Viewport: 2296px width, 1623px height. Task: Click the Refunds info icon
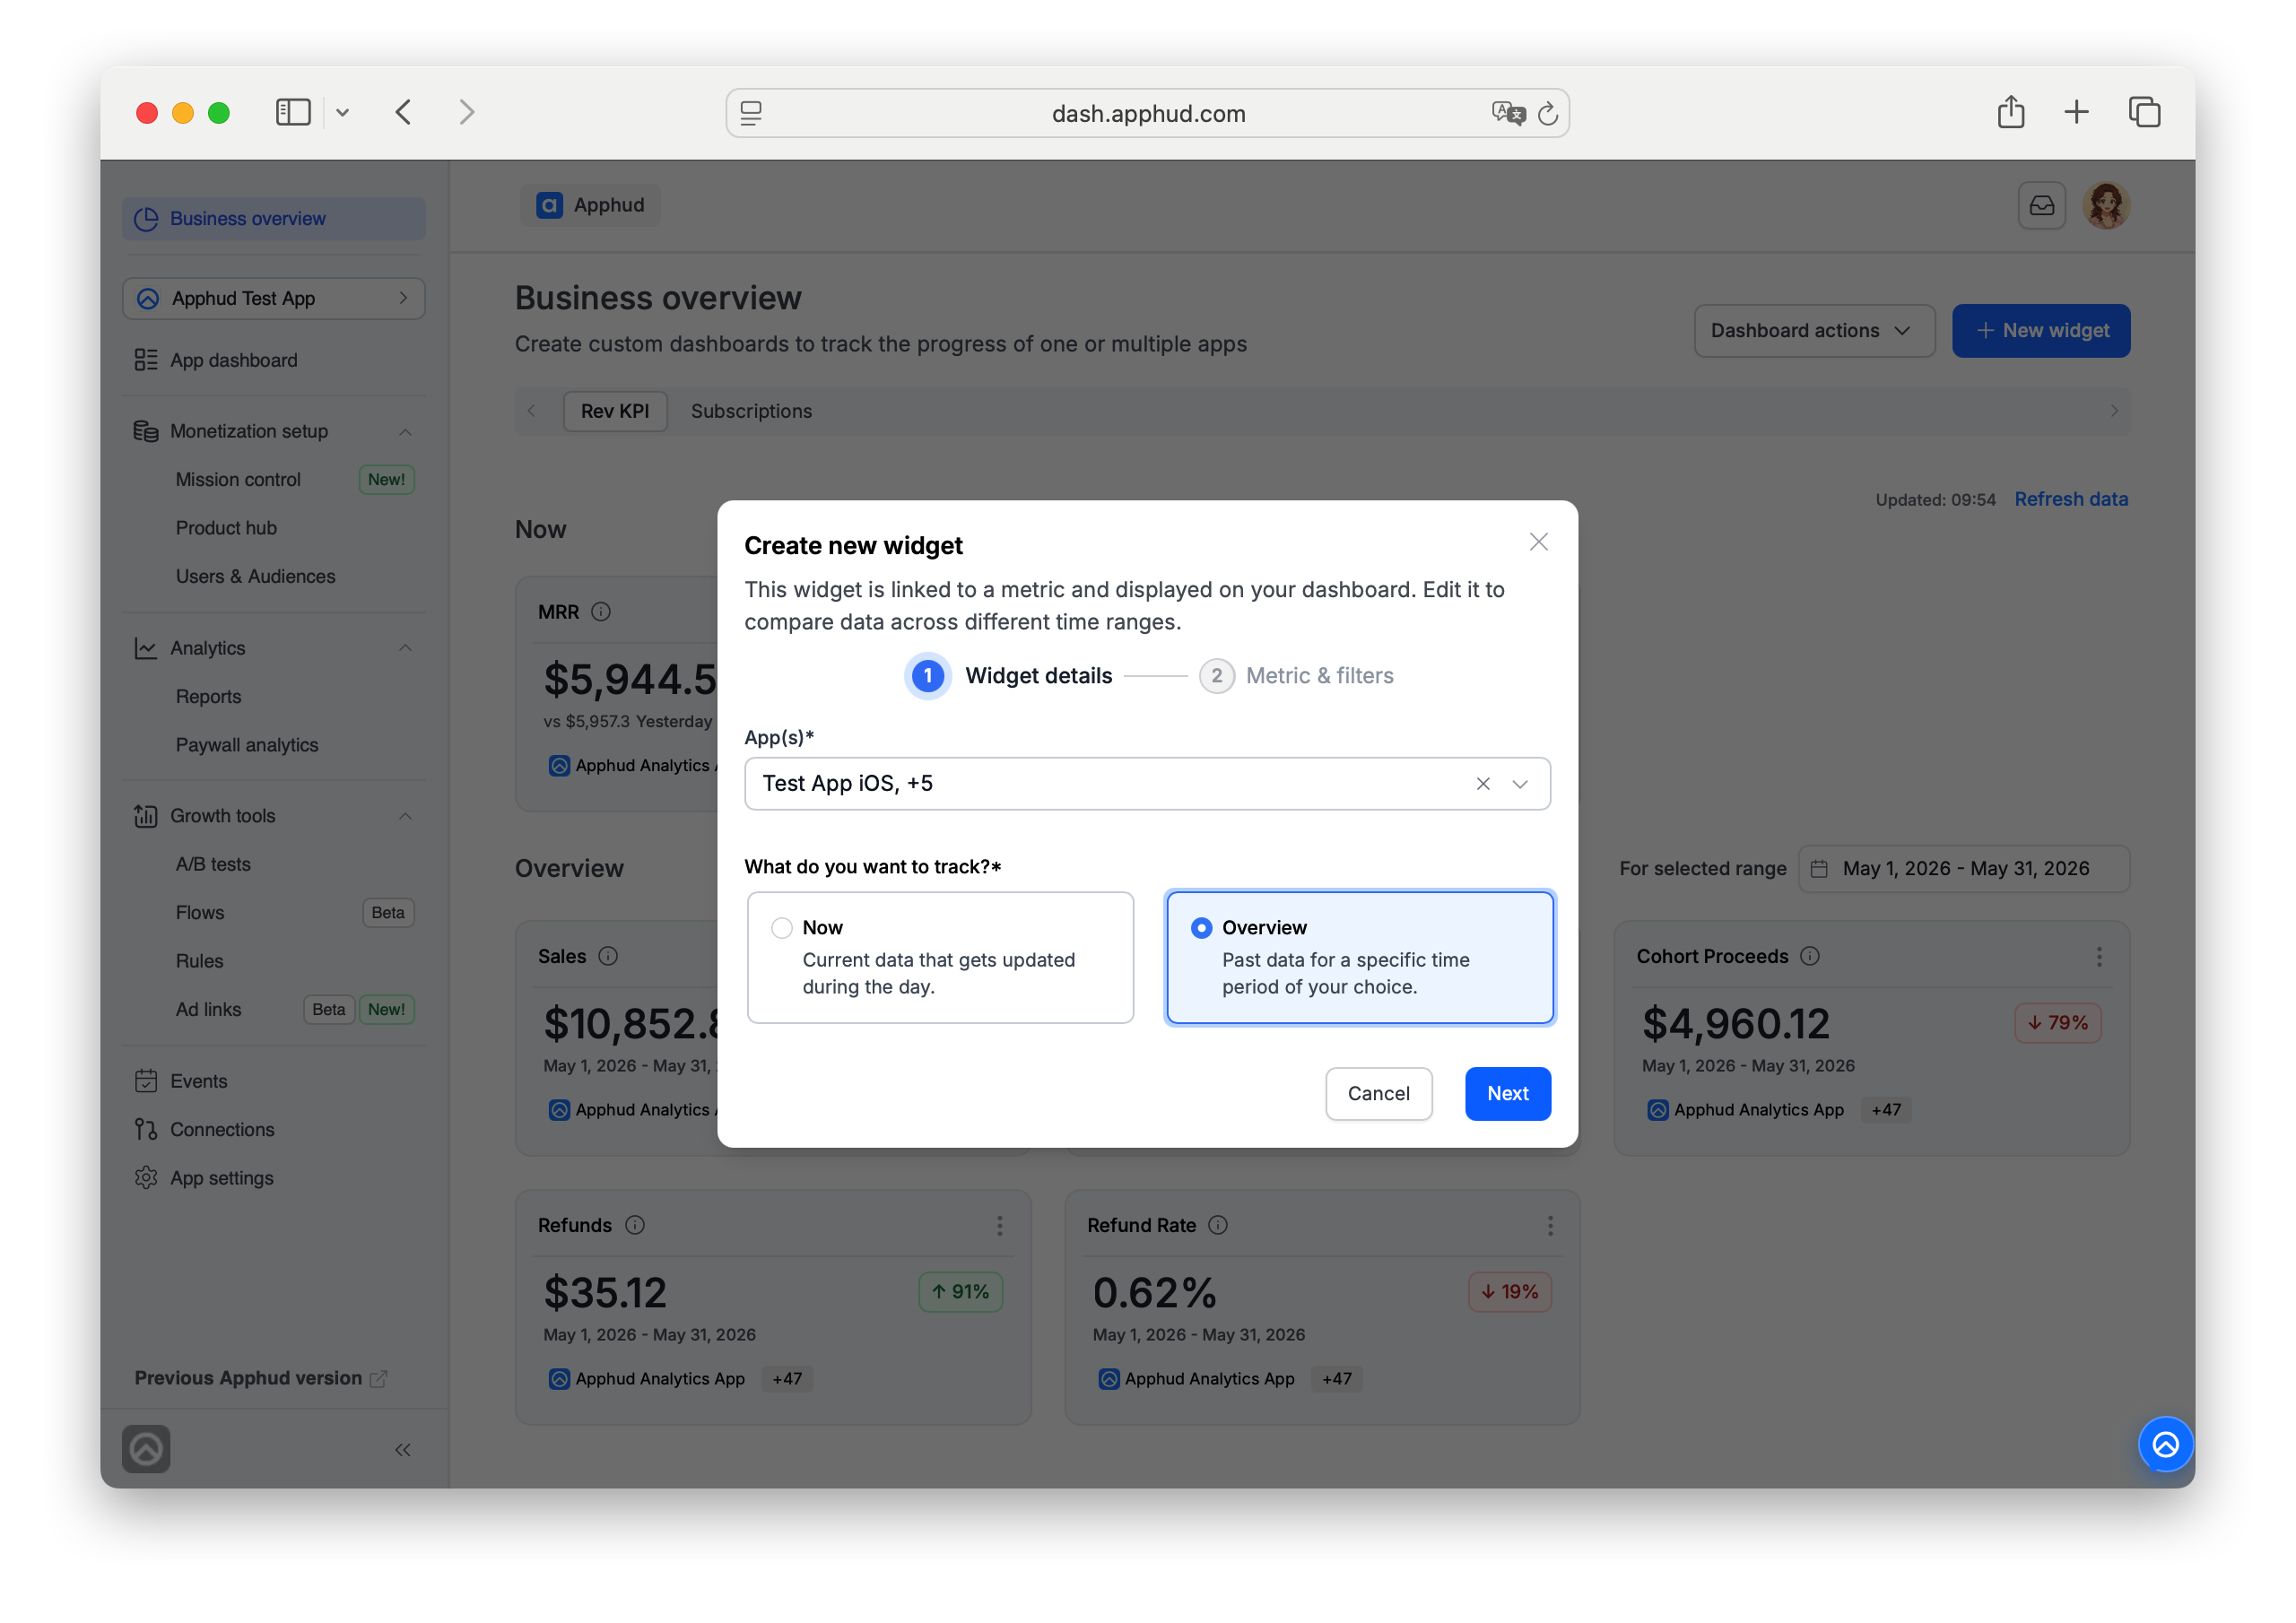[x=635, y=1225]
